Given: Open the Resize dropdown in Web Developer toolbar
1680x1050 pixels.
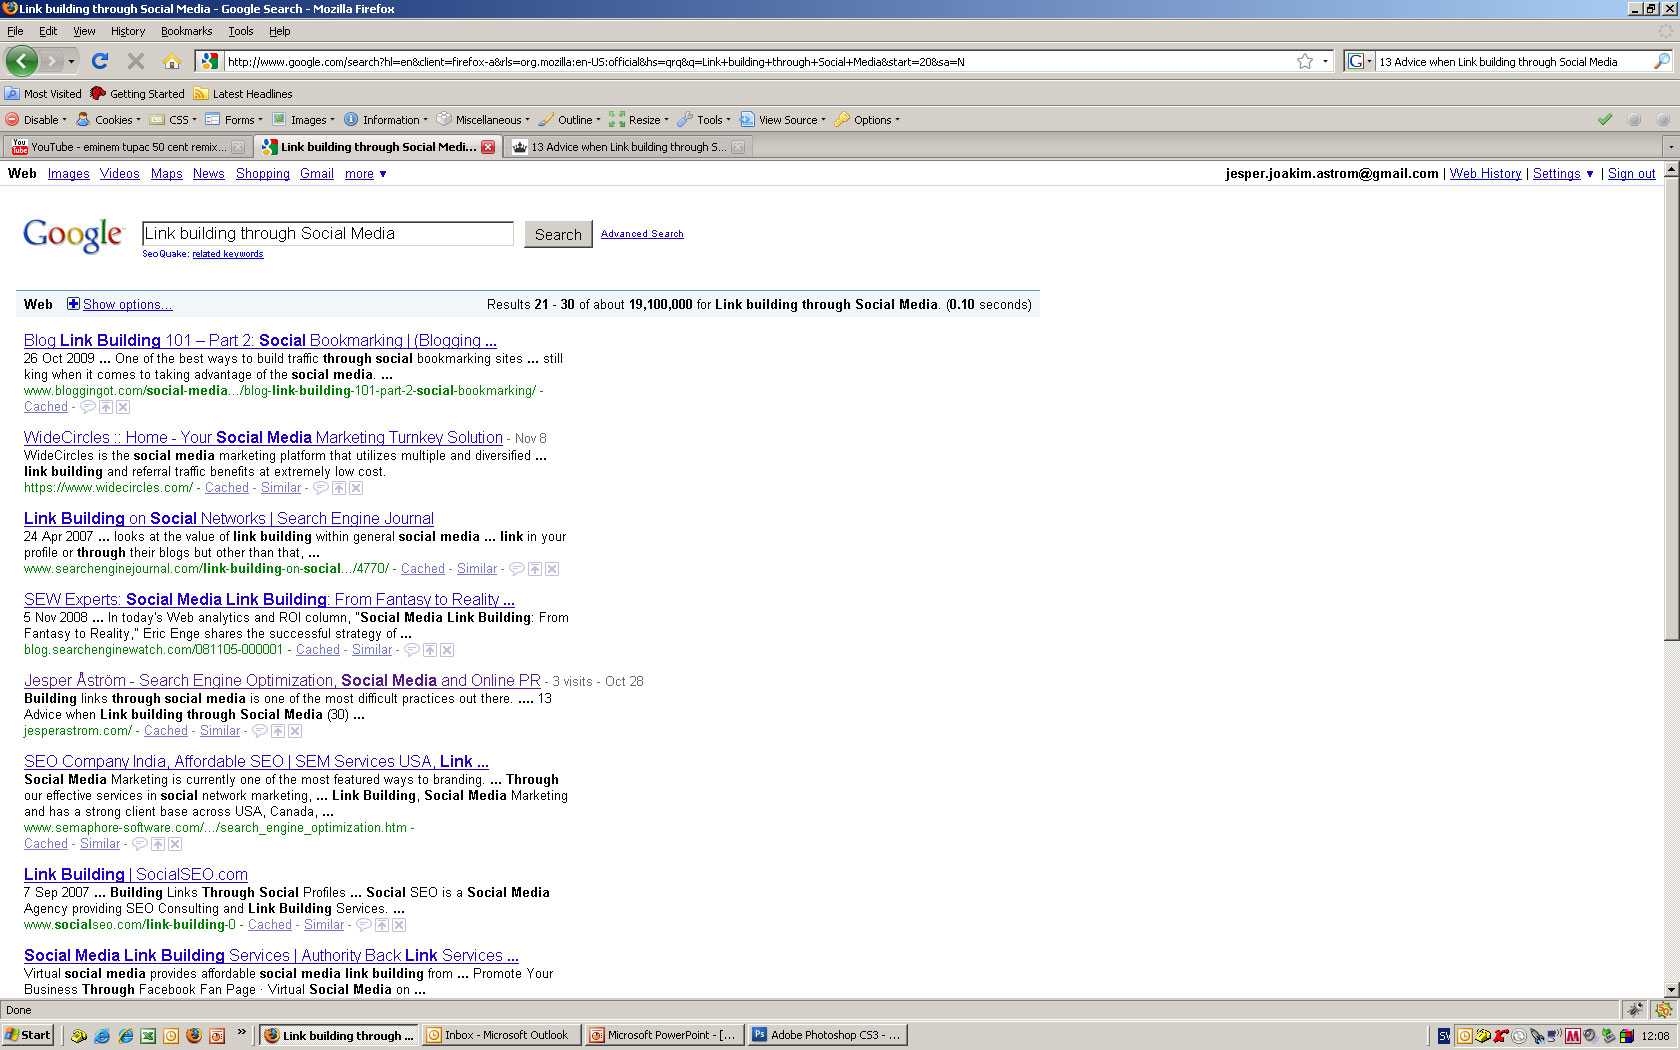Looking at the screenshot, I should pyautogui.click(x=639, y=120).
